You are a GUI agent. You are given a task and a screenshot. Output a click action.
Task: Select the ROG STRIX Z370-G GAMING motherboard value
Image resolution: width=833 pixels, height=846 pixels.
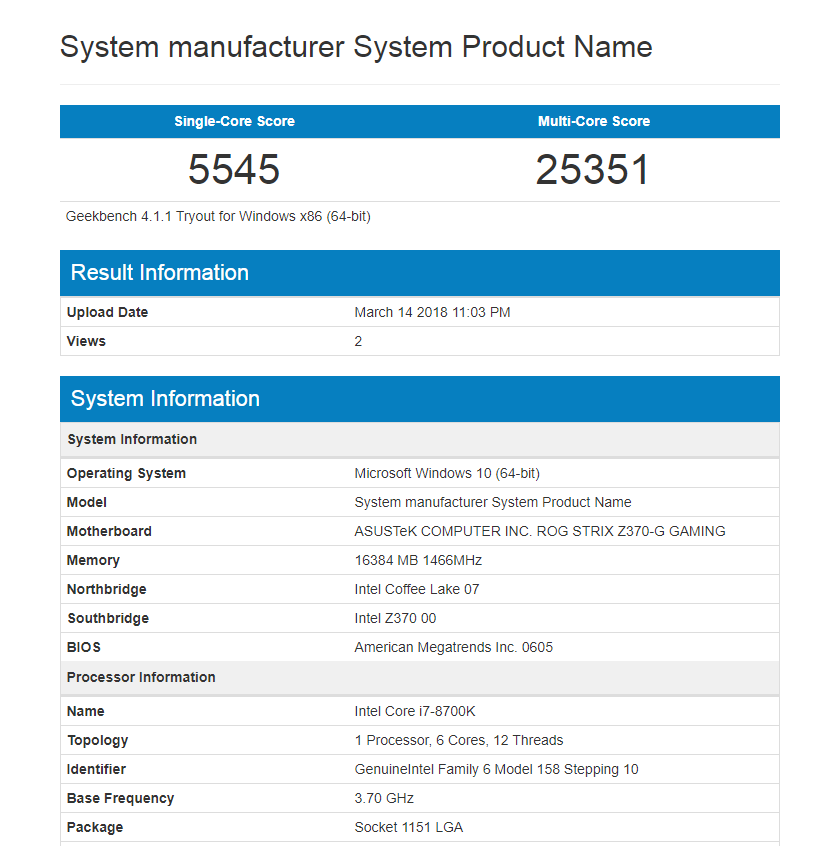(x=540, y=531)
